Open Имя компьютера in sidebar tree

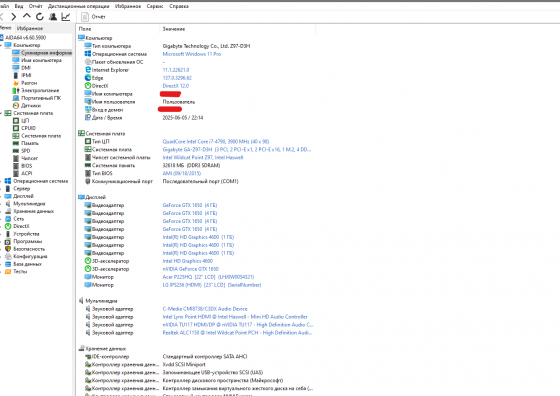click(41, 60)
